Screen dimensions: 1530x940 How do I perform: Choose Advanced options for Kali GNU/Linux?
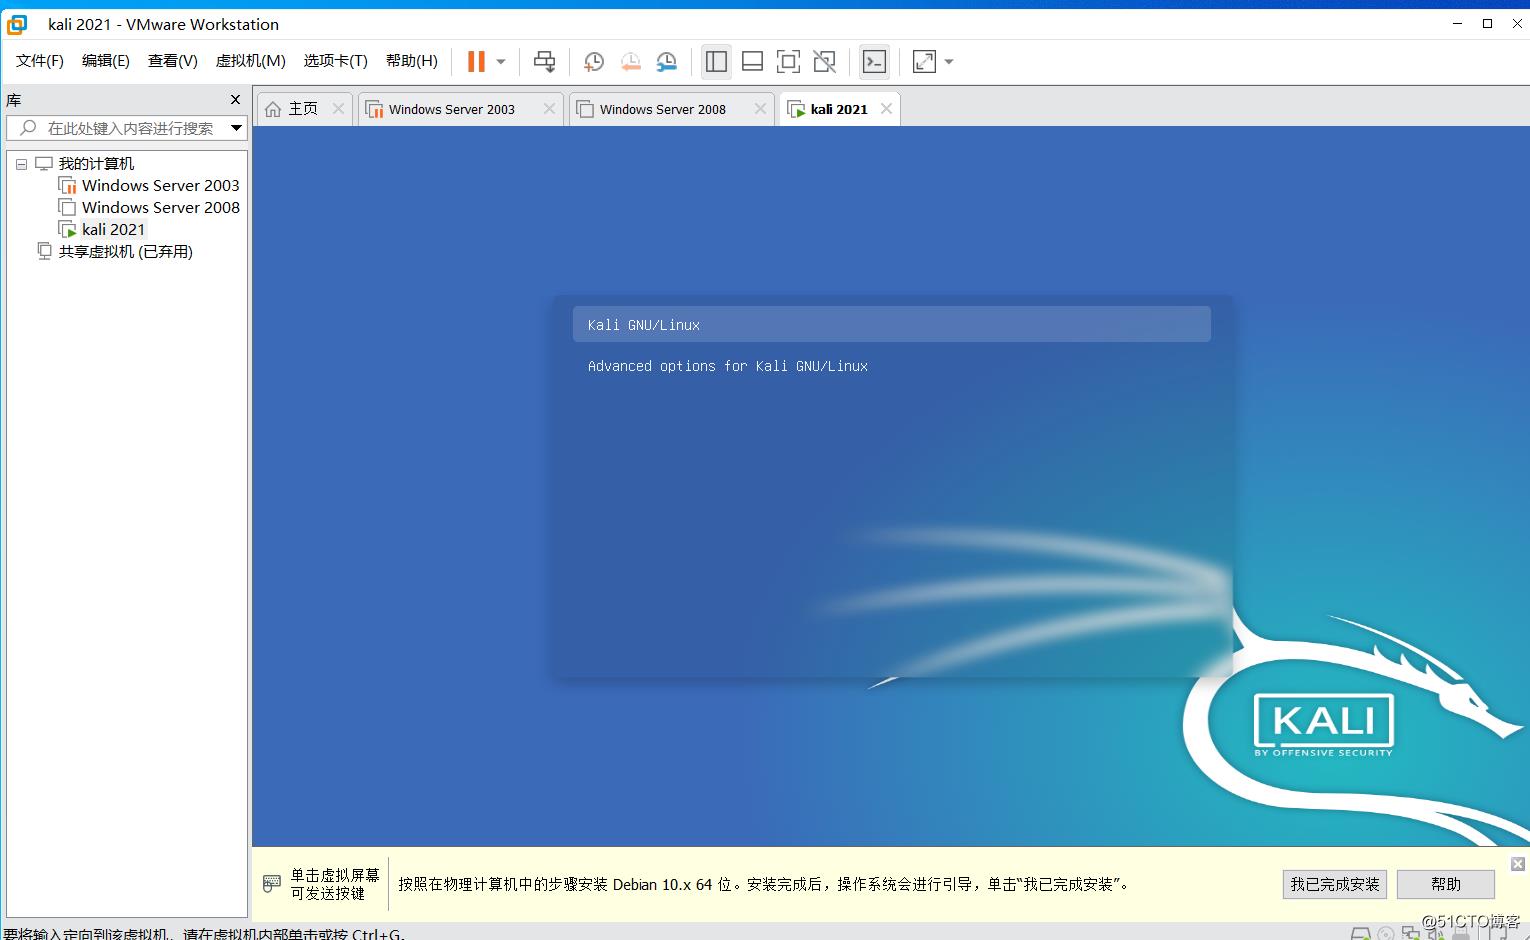point(728,366)
